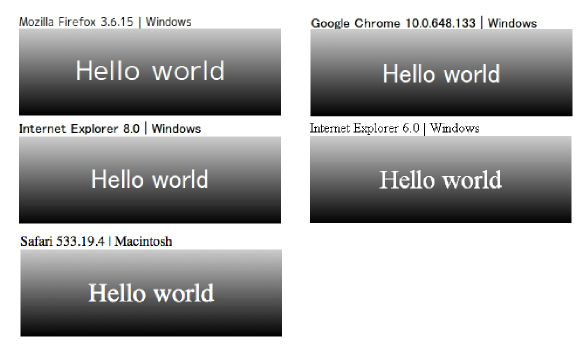The height and width of the screenshot is (360, 585).
Task: Click Hello world box under Firefox label
Action: 150,72
